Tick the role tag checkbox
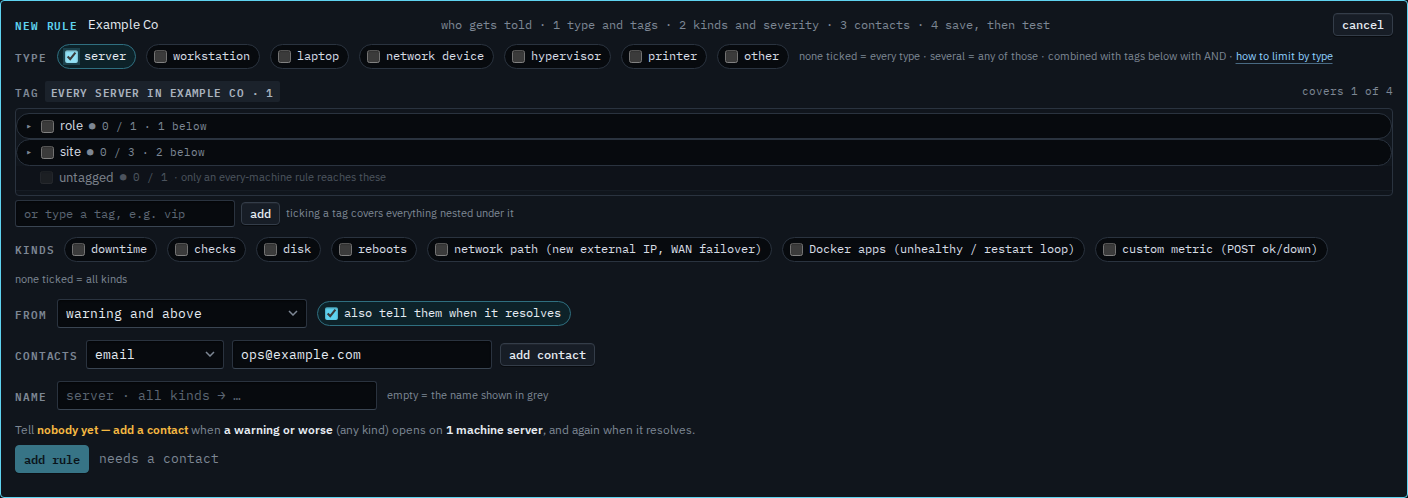Screen dimensions: 1408x498 point(47,126)
